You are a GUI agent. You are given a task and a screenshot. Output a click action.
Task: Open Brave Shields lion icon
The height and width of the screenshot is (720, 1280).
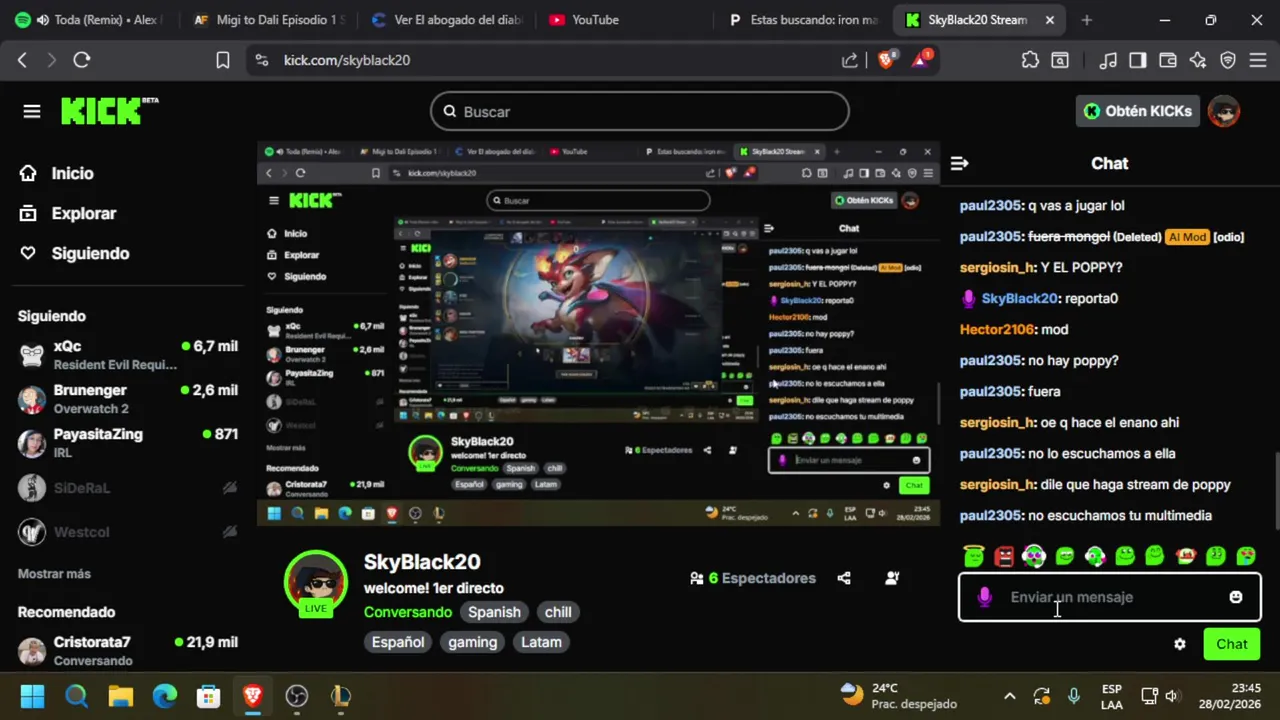click(x=886, y=60)
